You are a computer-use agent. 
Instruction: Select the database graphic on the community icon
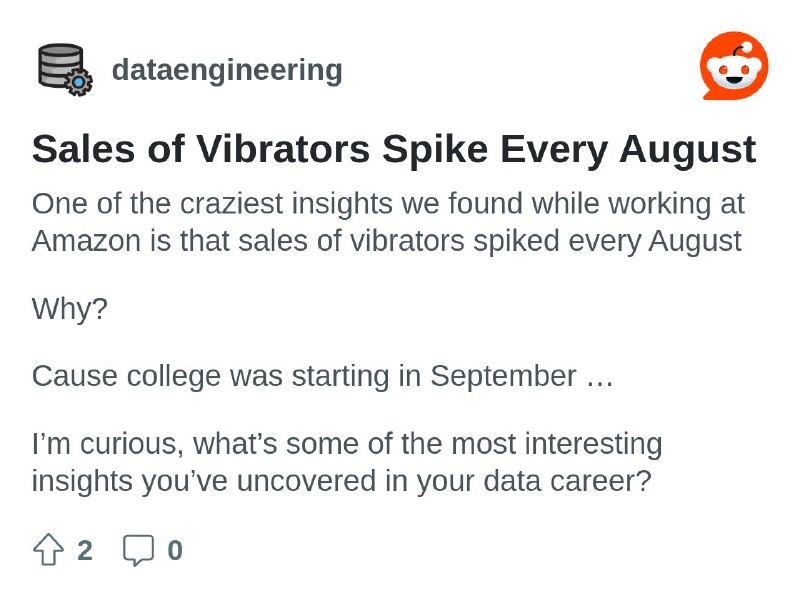[57, 62]
